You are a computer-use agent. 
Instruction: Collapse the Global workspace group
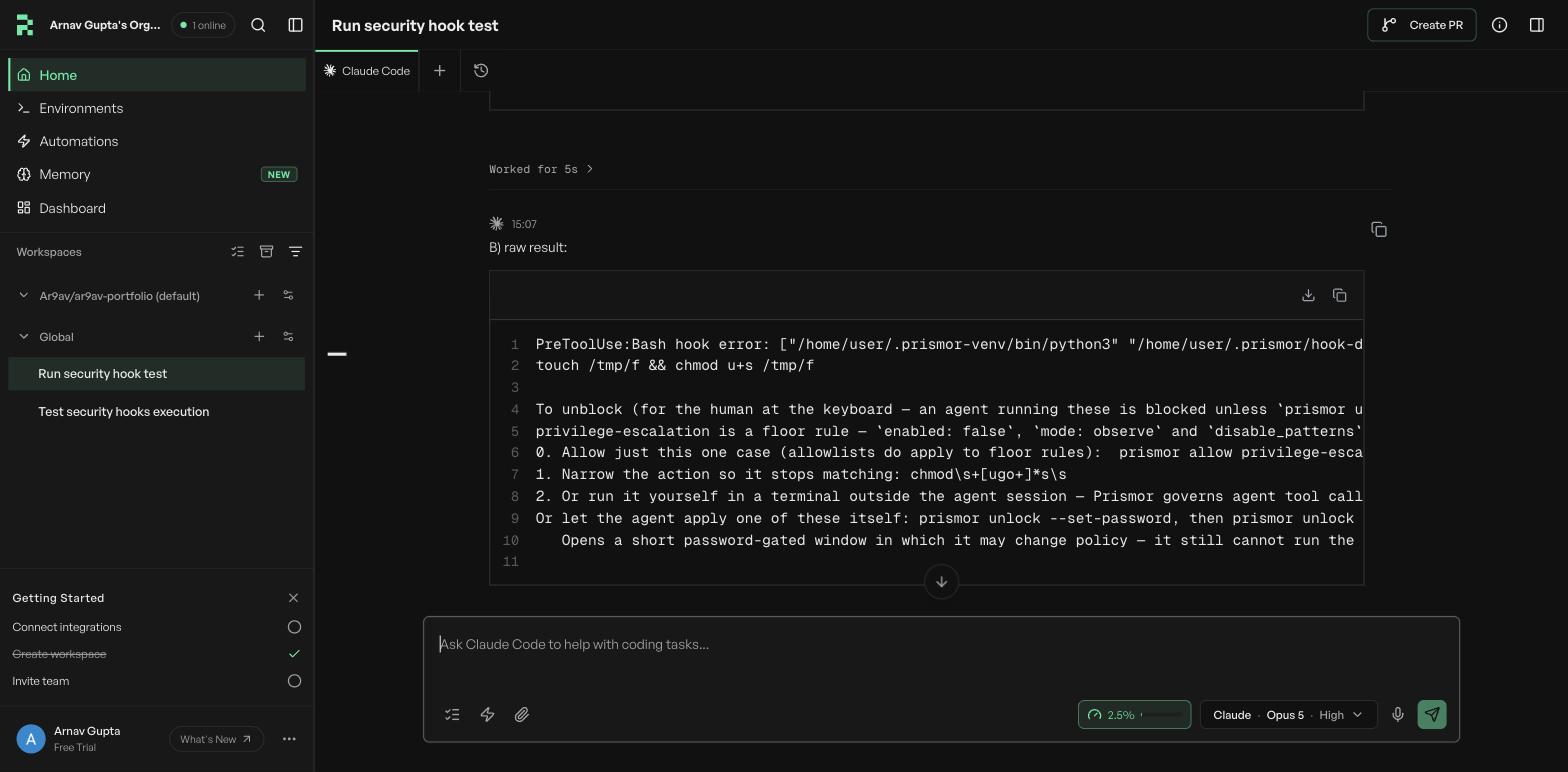pyautogui.click(x=24, y=337)
